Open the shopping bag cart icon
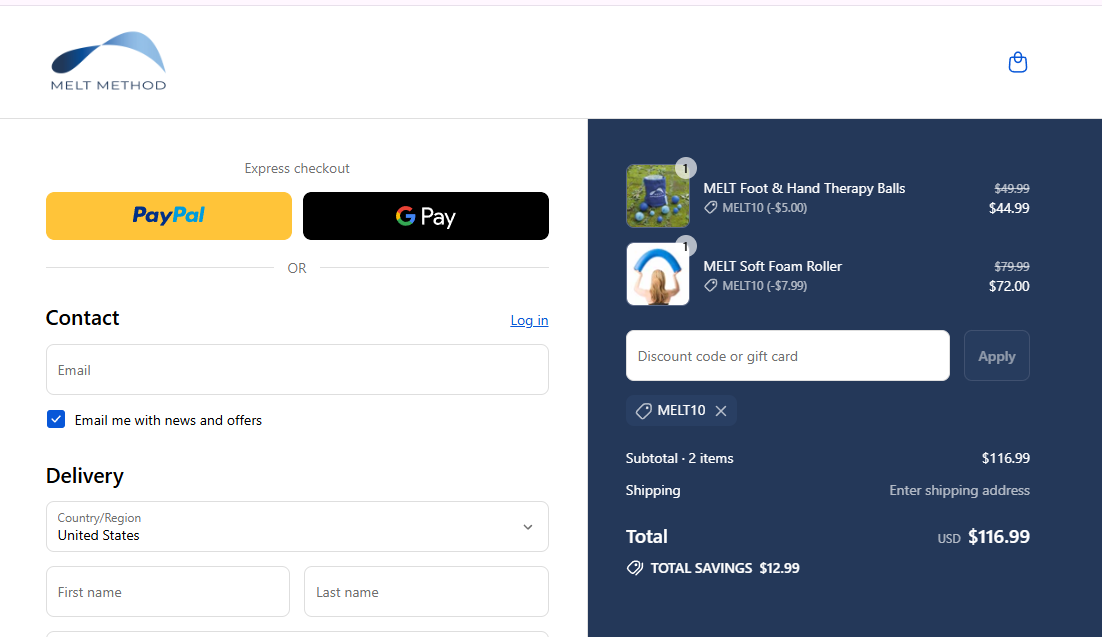 tap(1017, 63)
